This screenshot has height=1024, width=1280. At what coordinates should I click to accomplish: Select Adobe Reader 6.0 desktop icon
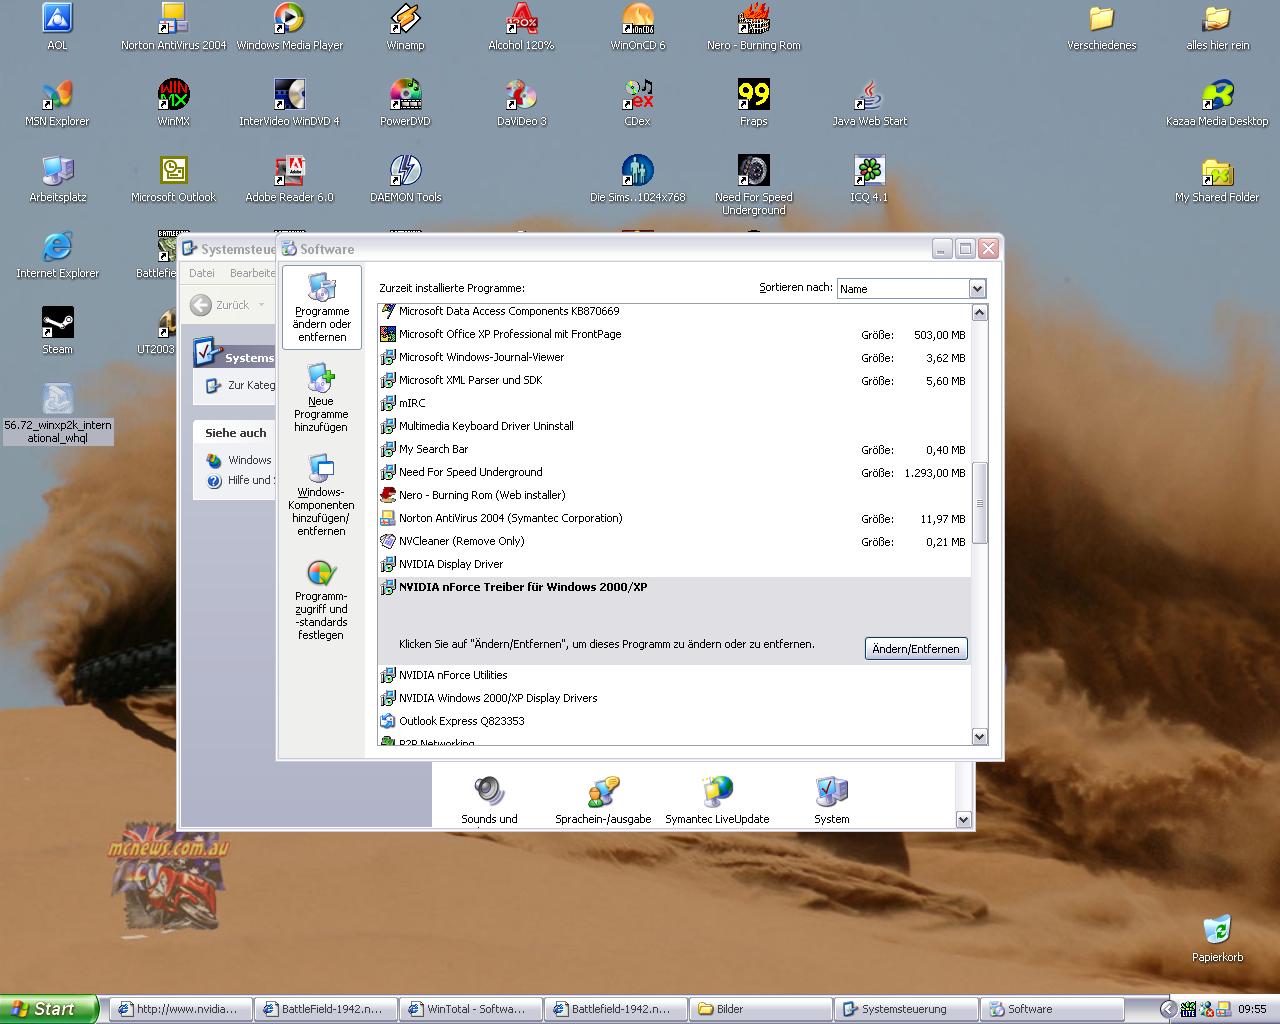289,178
